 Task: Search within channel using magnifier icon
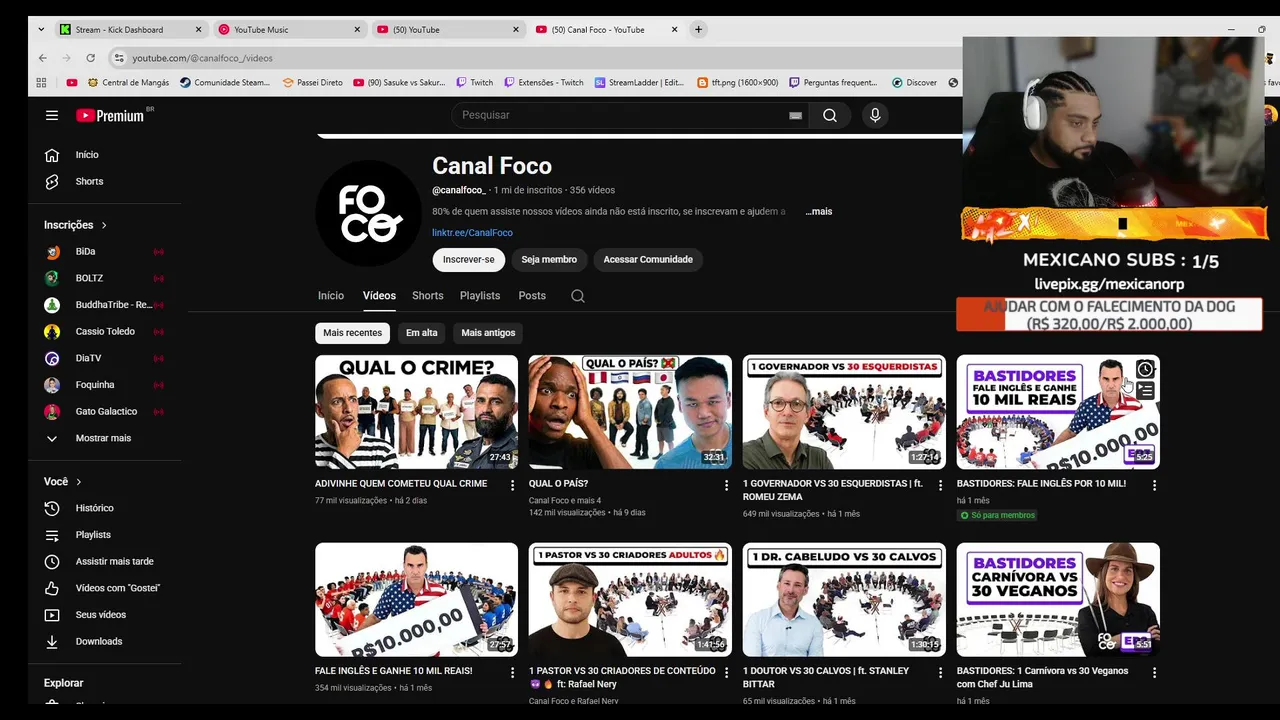(578, 296)
